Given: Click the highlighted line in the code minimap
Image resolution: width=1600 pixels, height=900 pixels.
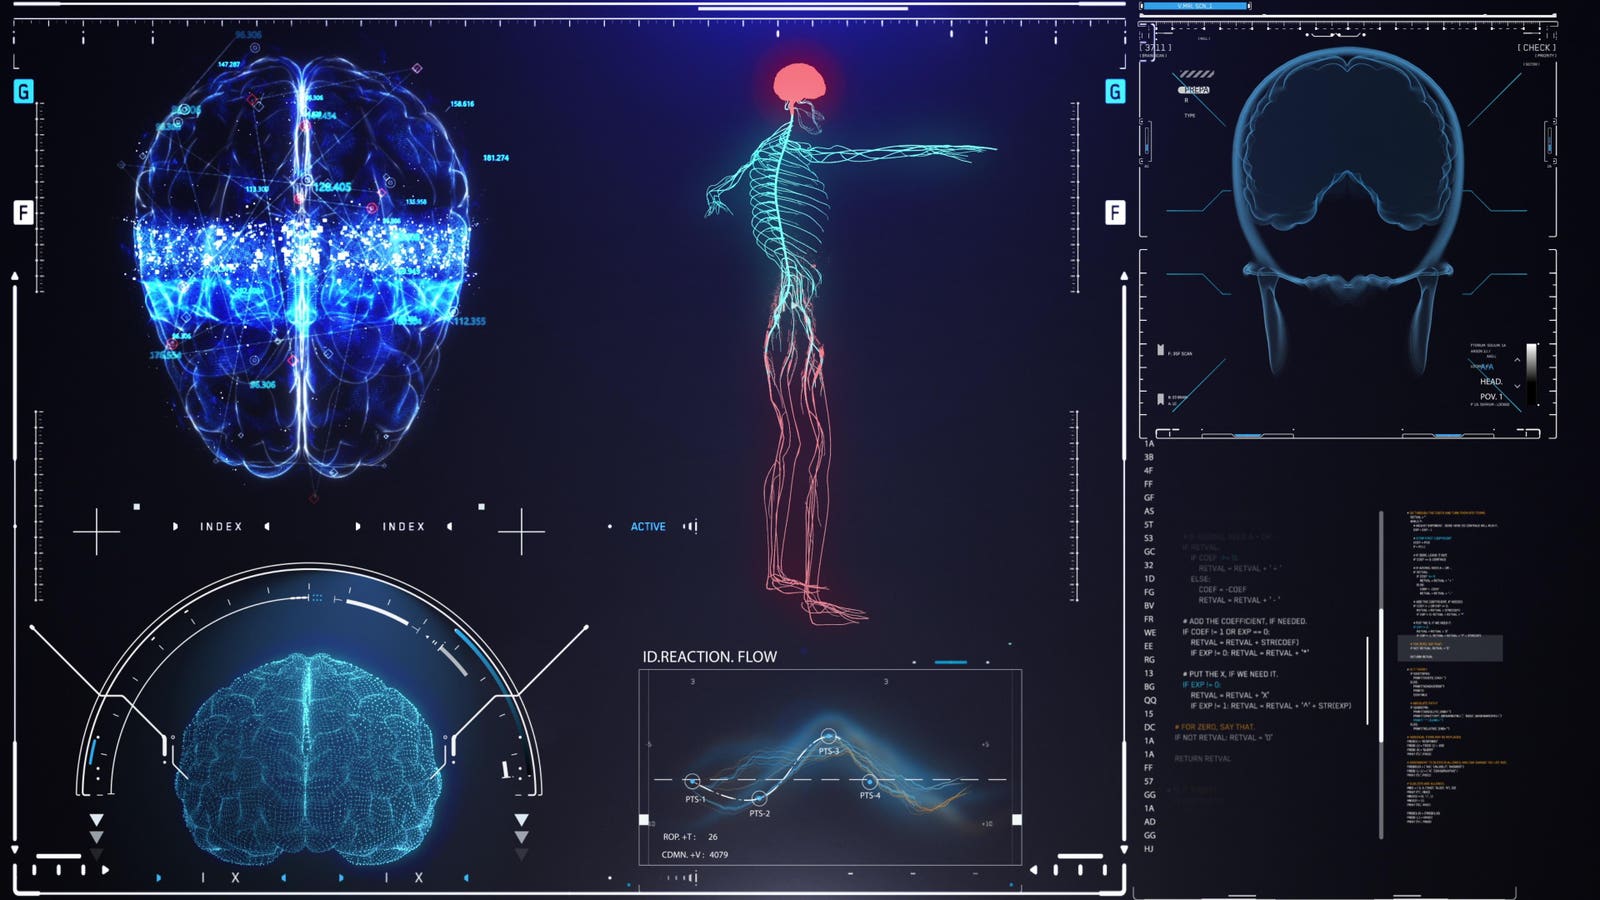Looking at the screenshot, I should tap(1449, 647).
